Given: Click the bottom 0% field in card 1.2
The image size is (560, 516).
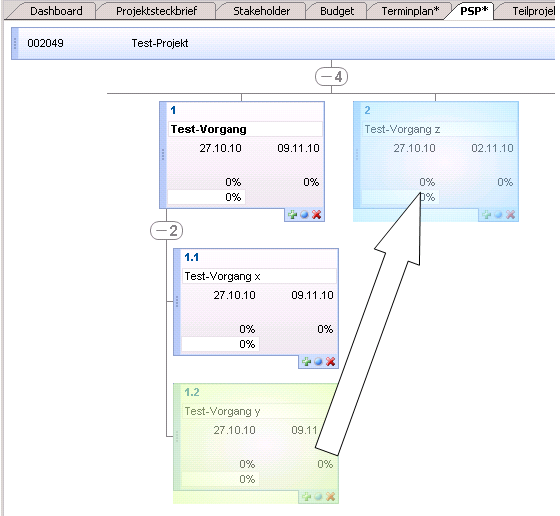Looking at the screenshot, I should (220, 479).
